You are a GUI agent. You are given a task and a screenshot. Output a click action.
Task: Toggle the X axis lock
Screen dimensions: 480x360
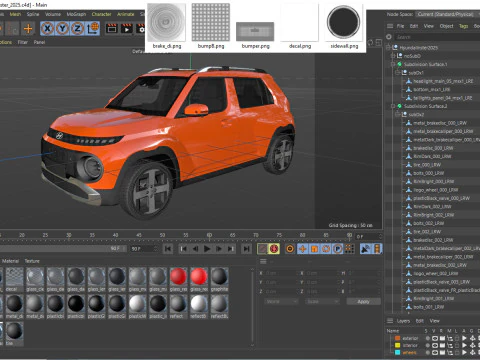pos(47,28)
